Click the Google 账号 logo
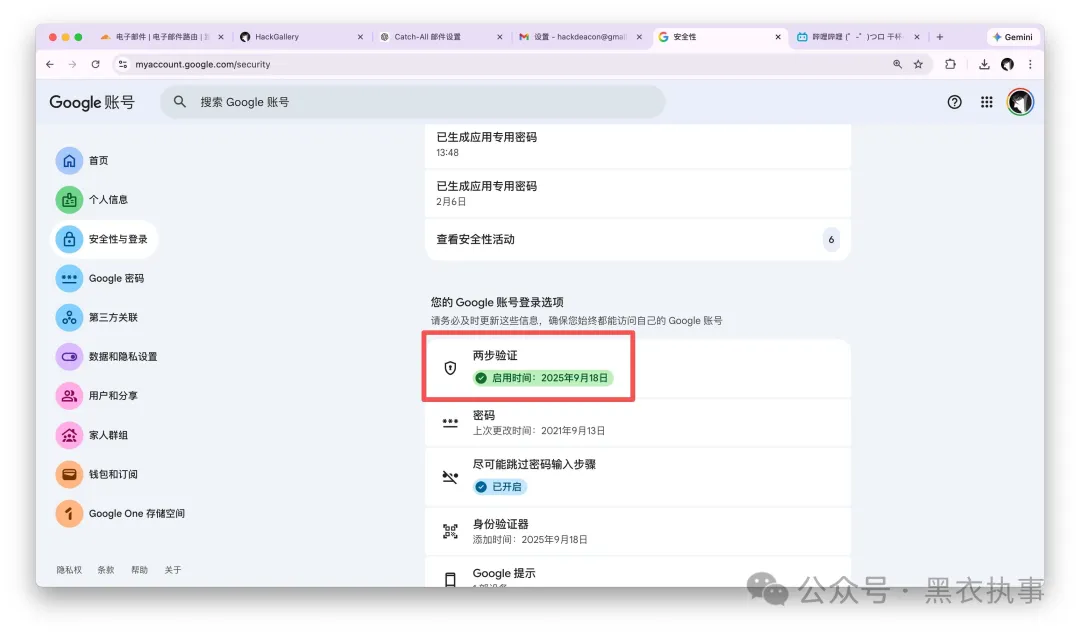 pos(92,102)
